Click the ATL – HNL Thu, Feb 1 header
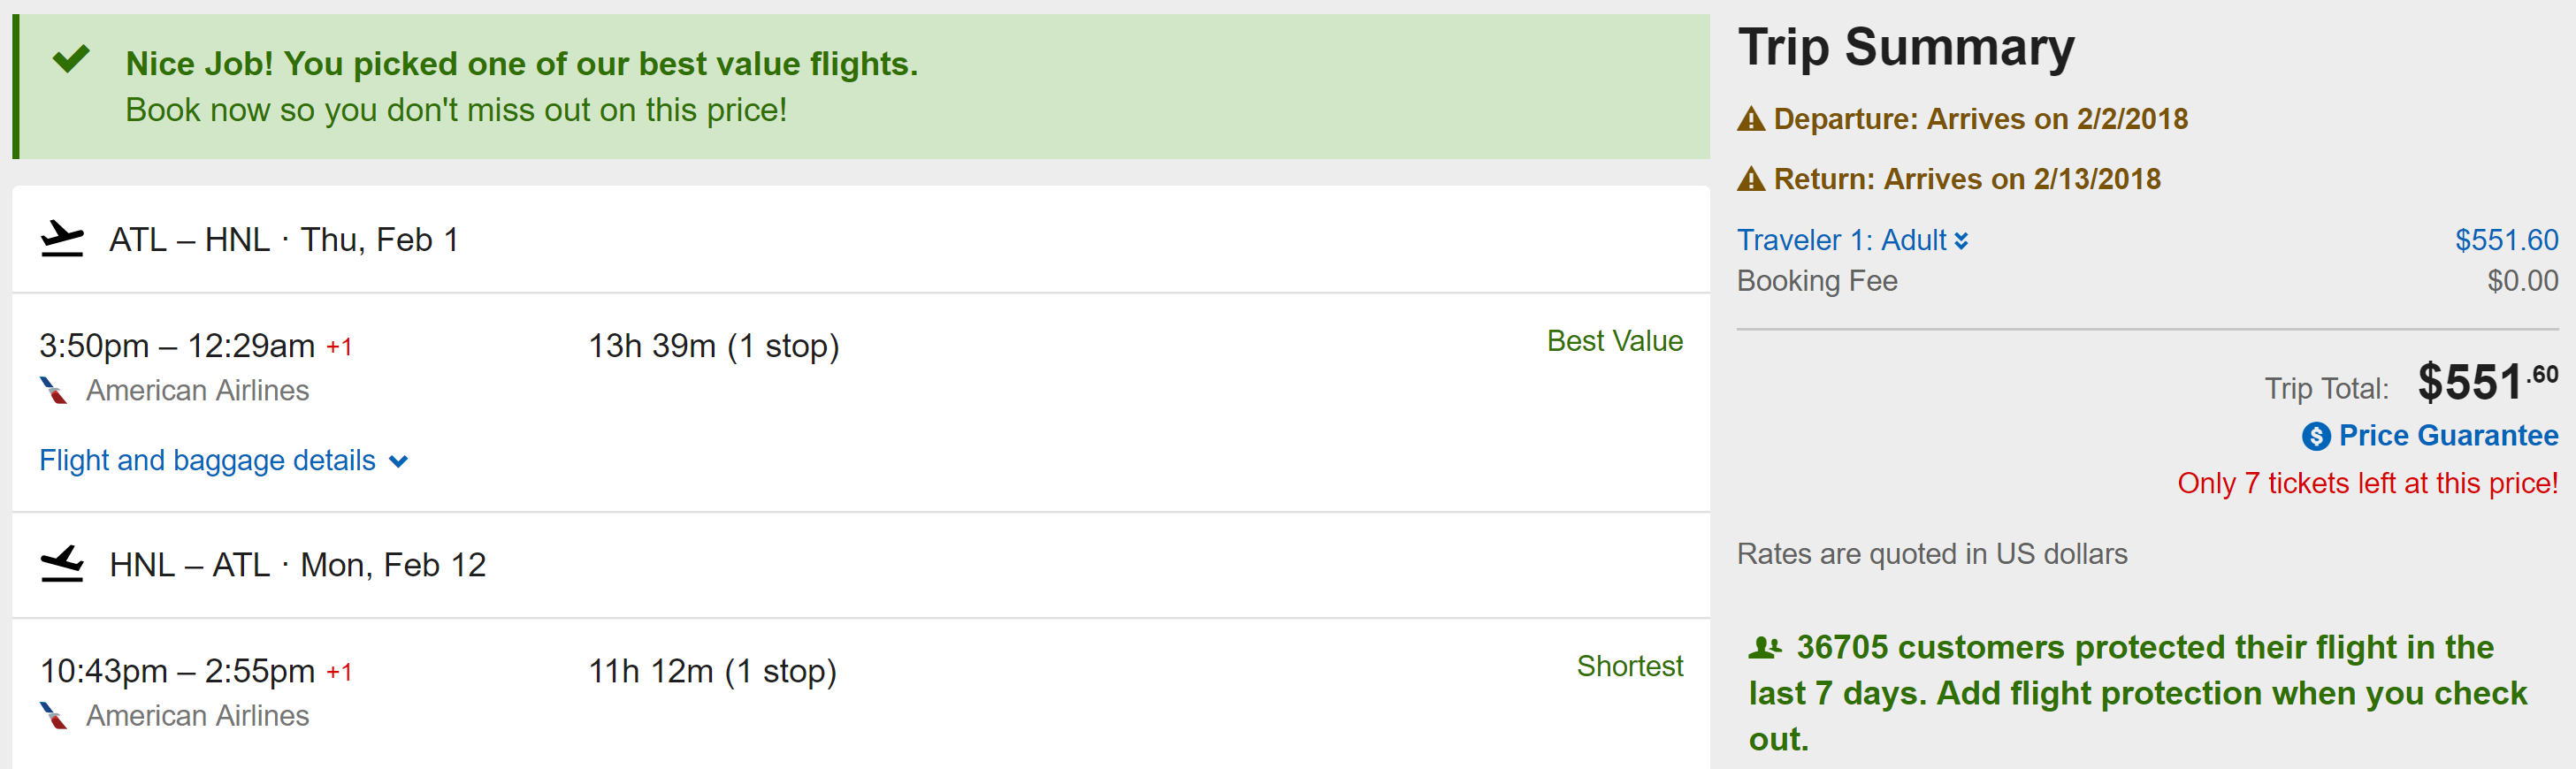Viewport: 2576px width, 769px height. [x=284, y=240]
